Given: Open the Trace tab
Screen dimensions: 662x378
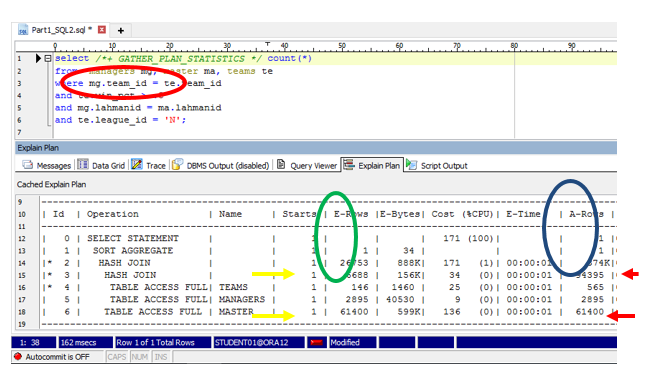Looking at the screenshot, I should click(x=149, y=166).
